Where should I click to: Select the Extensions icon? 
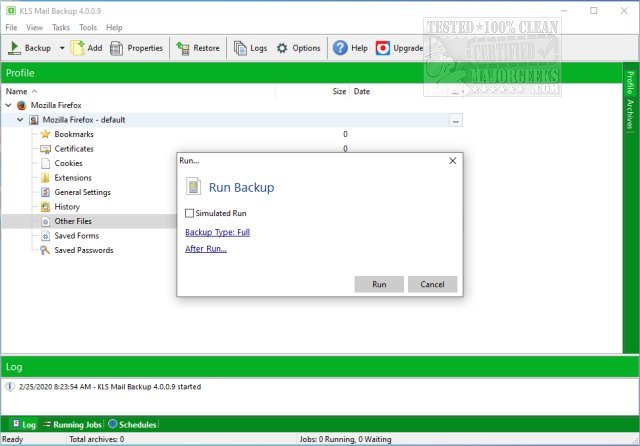click(45, 178)
